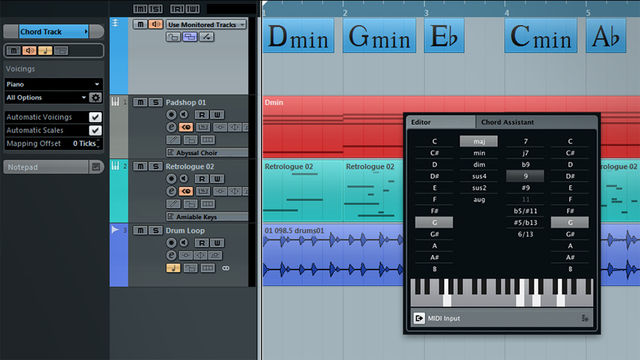640x360 pixels.
Task: Toggle musical mode note icon on Drum Loop
Action: point(173,268)
